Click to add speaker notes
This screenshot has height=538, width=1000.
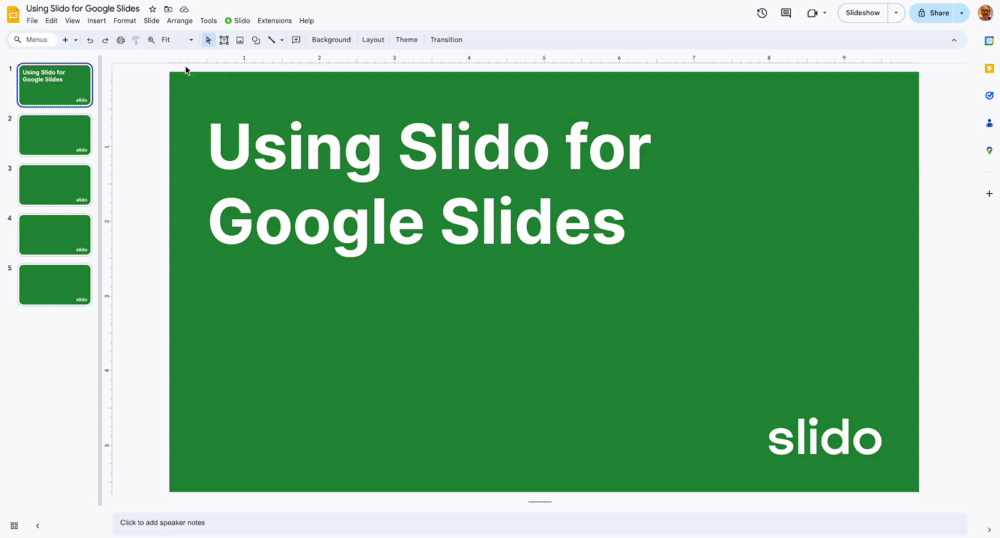[x=540, y=523]
